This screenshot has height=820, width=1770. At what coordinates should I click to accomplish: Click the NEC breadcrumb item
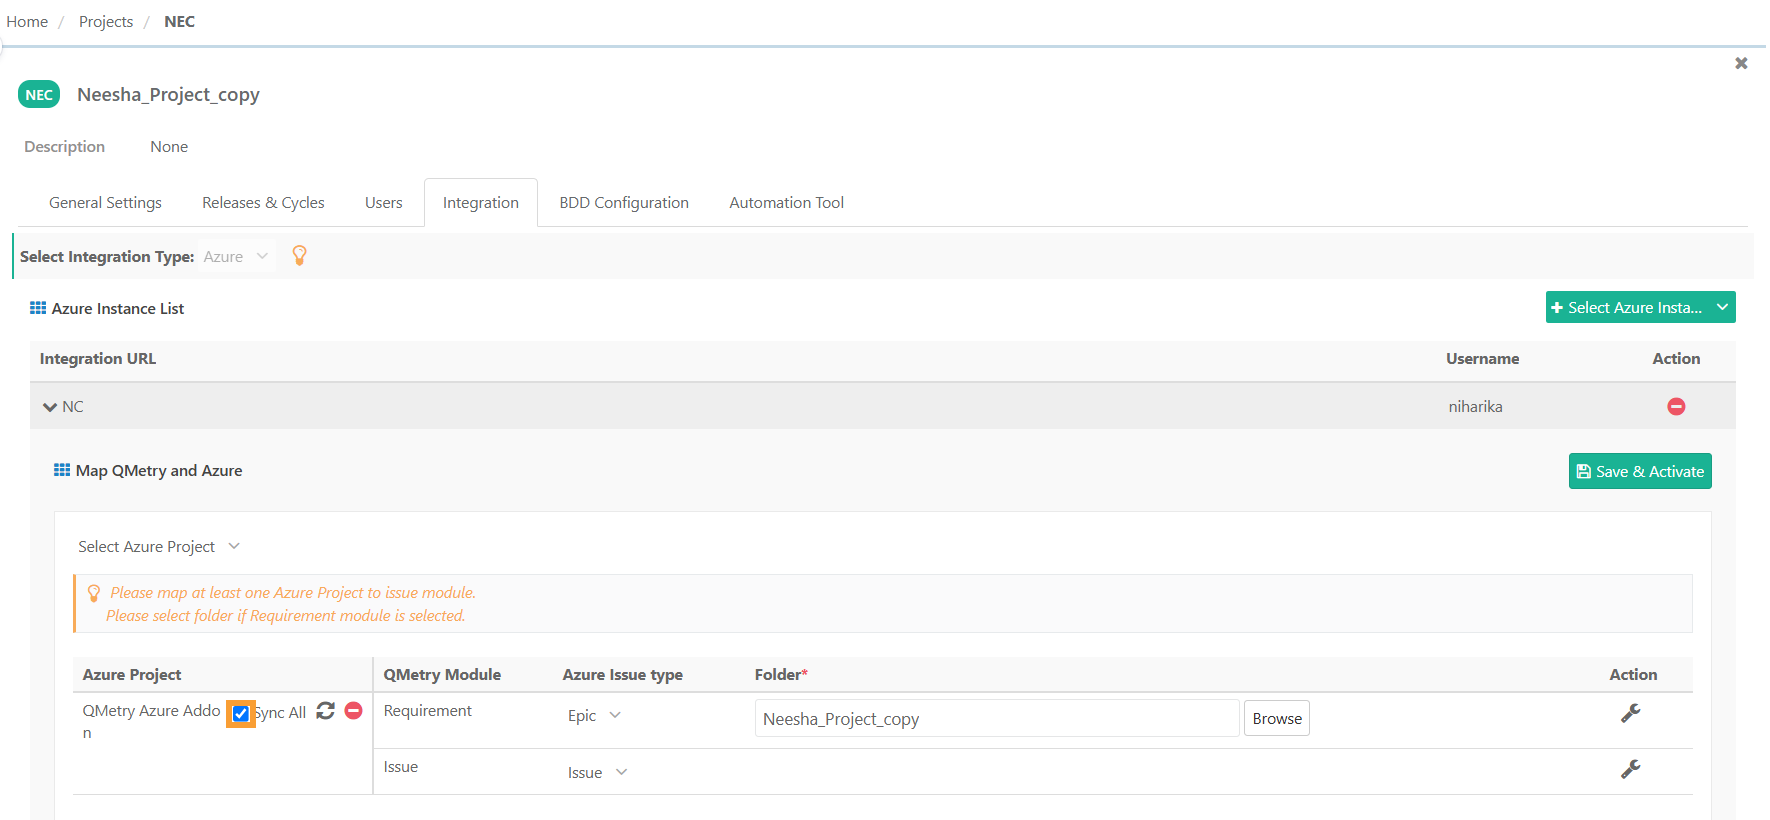click(x=180, y=22)
